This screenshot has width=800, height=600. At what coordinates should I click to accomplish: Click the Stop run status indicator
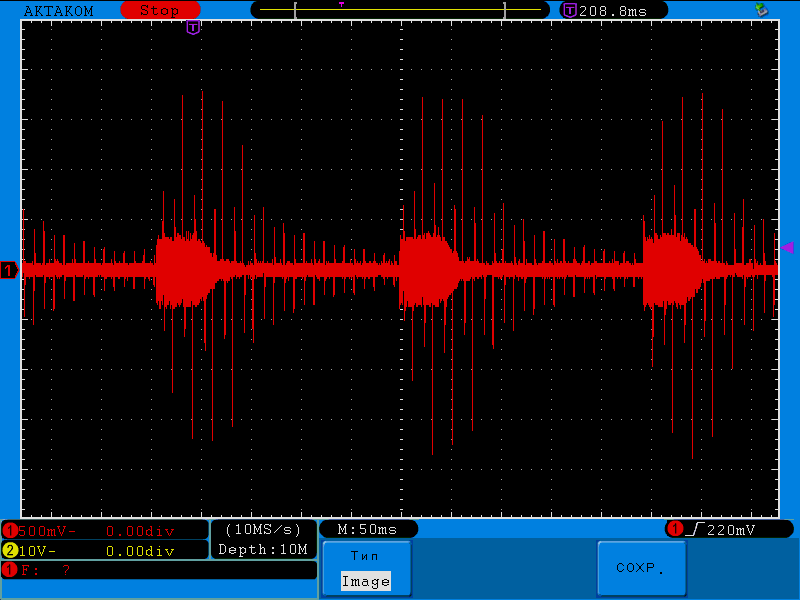point(160,10)
